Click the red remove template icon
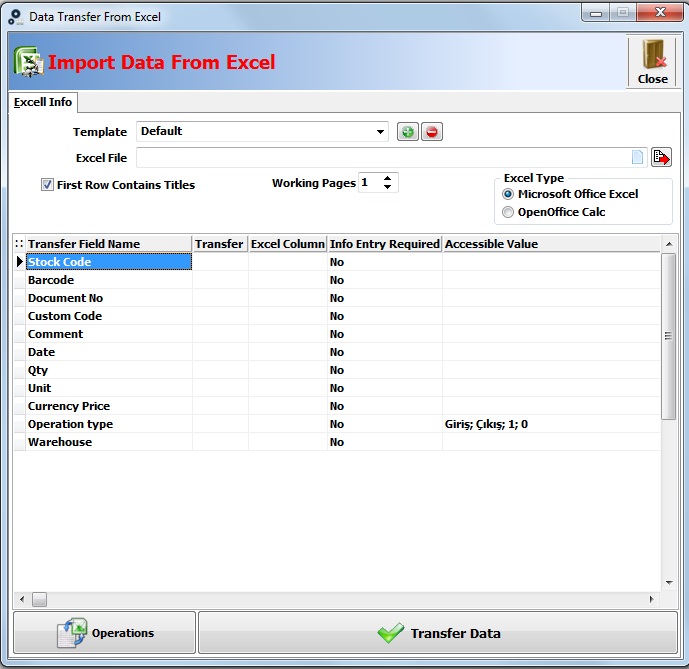This screenshot has width=689, height=669. tap(432, 132)
